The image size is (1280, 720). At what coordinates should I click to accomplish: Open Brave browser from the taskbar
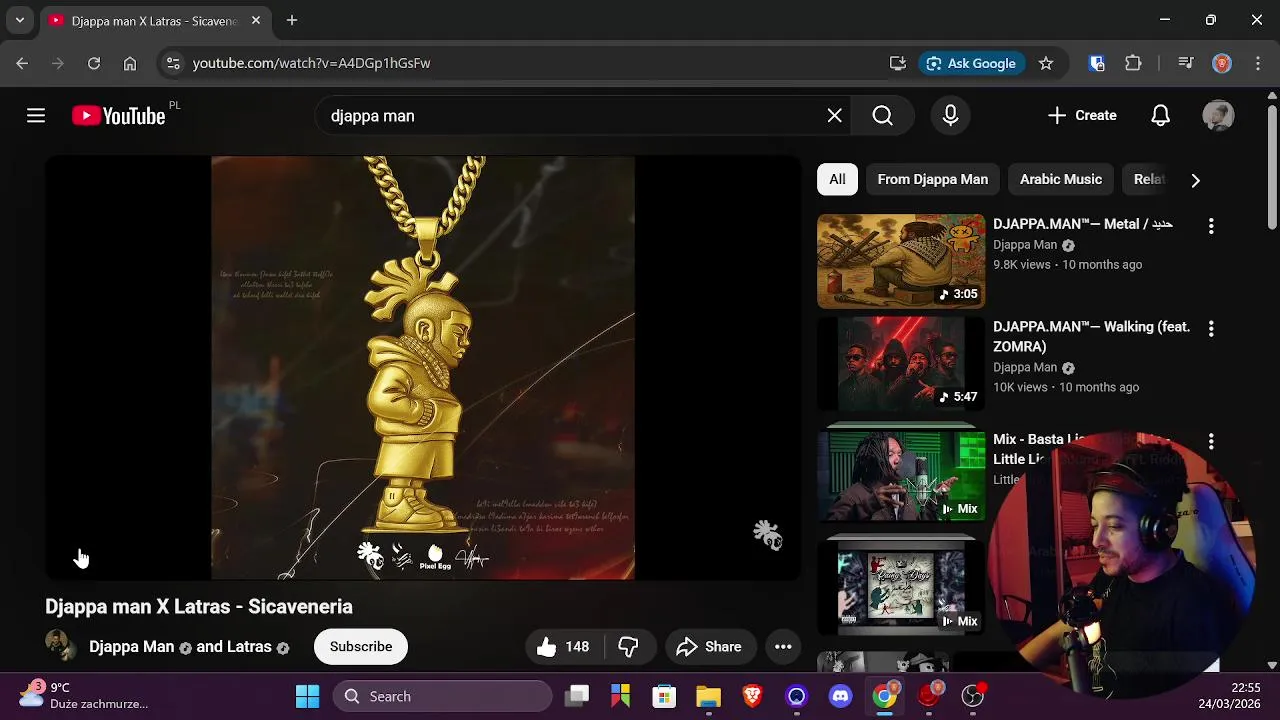click(x=753, y=696)
